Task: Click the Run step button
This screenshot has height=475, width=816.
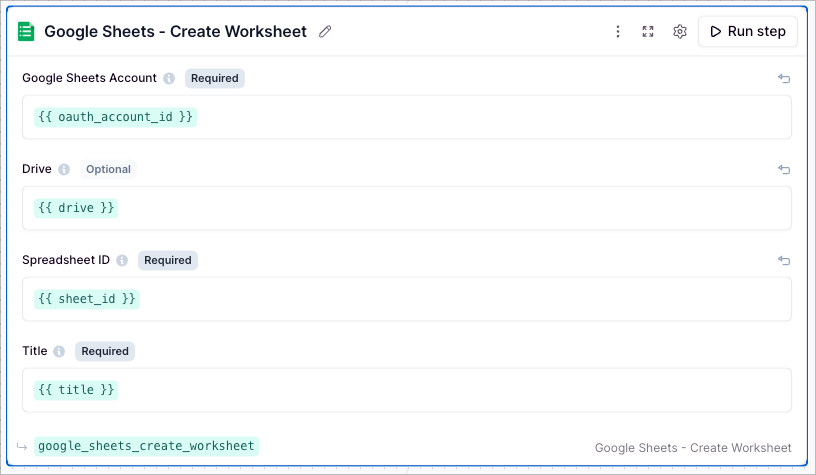Action: click(748, 32)
